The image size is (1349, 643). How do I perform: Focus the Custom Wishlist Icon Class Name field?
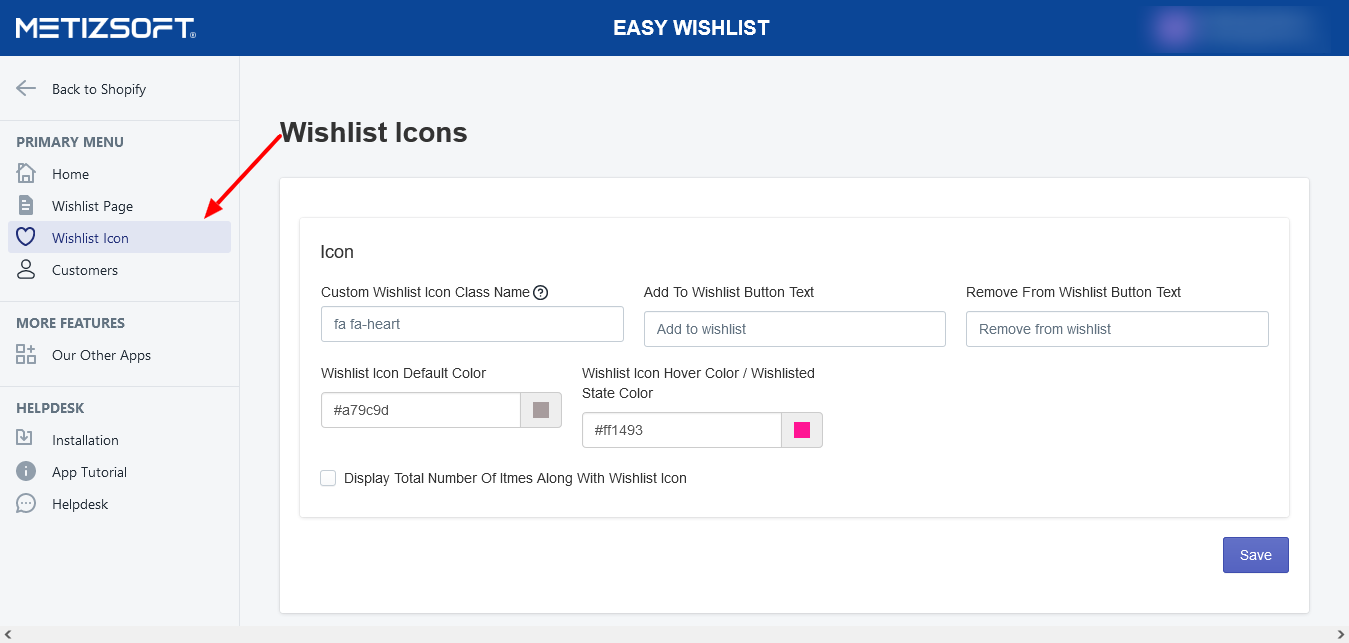coord(472,324)
